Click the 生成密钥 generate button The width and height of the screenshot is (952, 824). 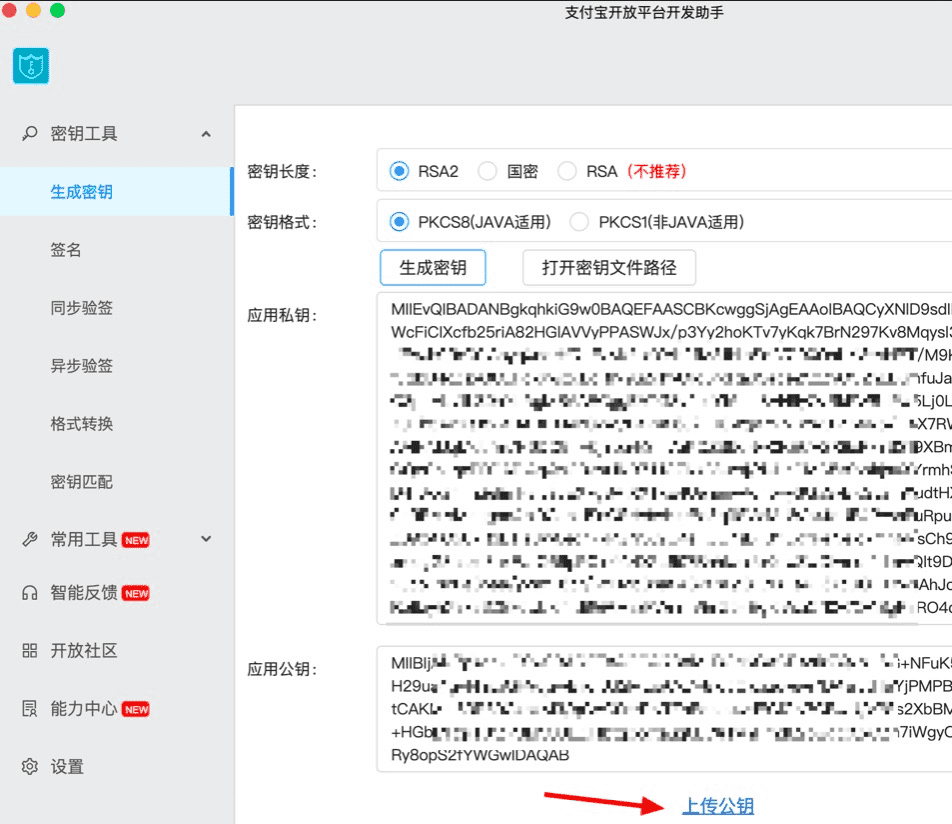click(x=433, y=267)
